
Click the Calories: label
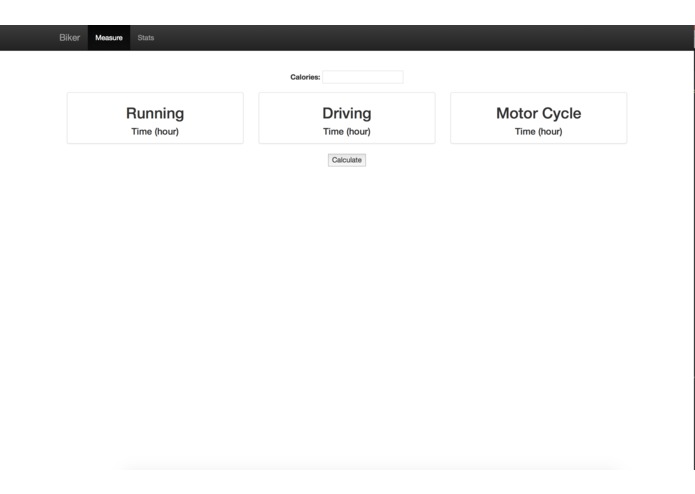pyautogui.click(x=305, y=77)
